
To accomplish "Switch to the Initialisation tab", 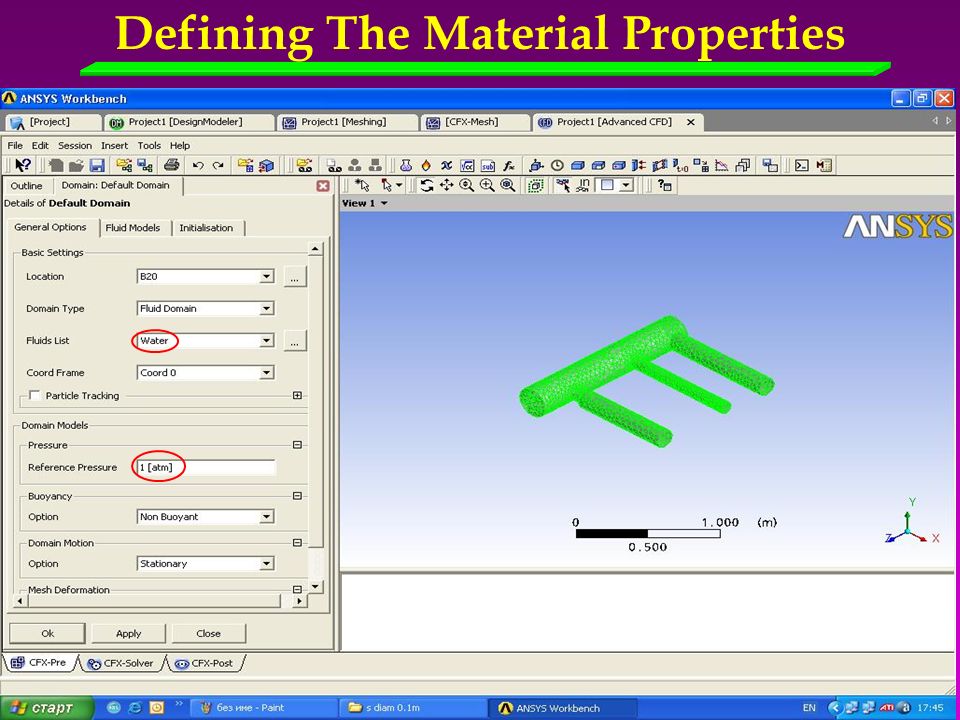I will (x=206, y=228).
